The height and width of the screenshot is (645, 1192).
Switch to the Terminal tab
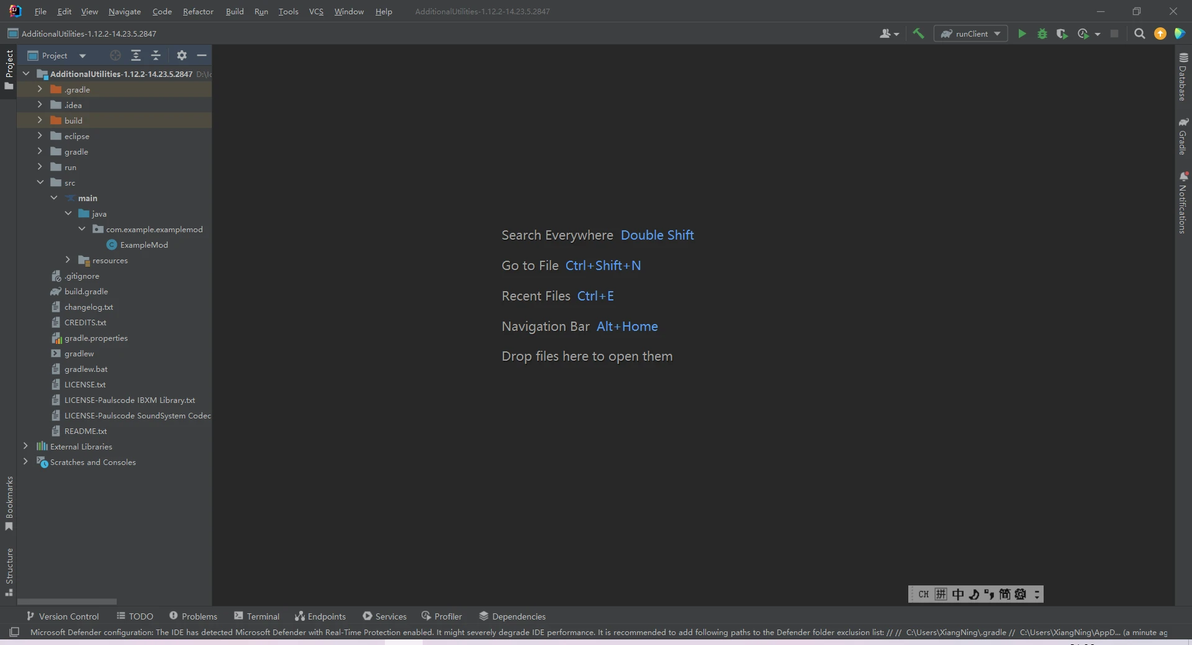tap(256, 616)
